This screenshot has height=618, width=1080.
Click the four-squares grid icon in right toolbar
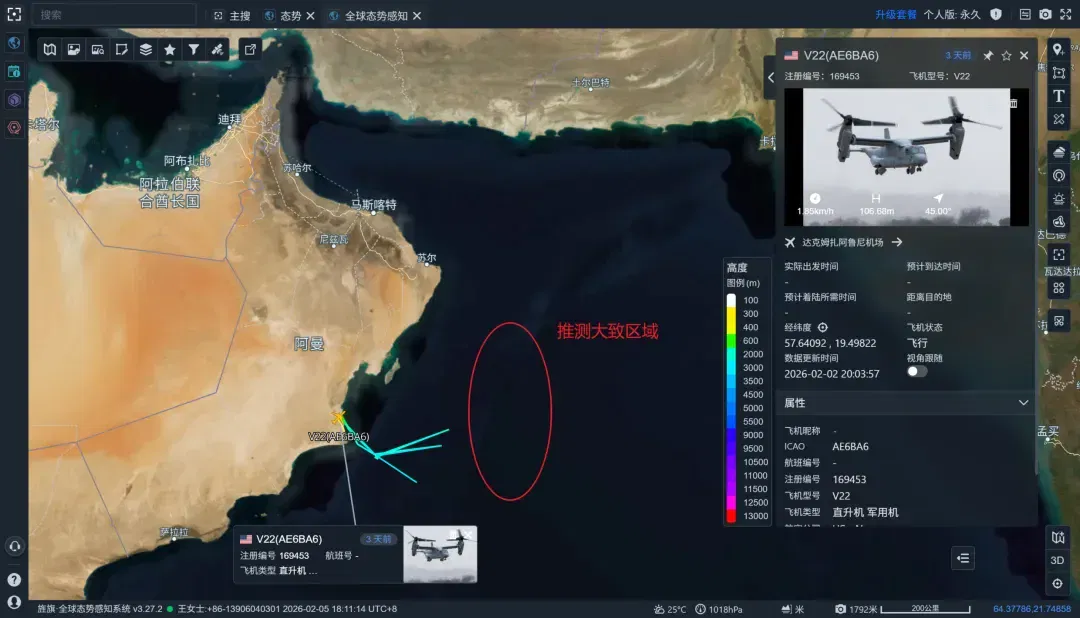coord(1059,288)
